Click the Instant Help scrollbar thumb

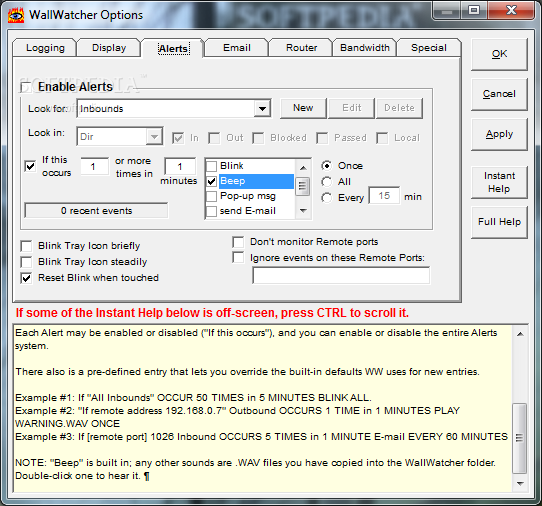pyautogui.click(x=520, y=438)
